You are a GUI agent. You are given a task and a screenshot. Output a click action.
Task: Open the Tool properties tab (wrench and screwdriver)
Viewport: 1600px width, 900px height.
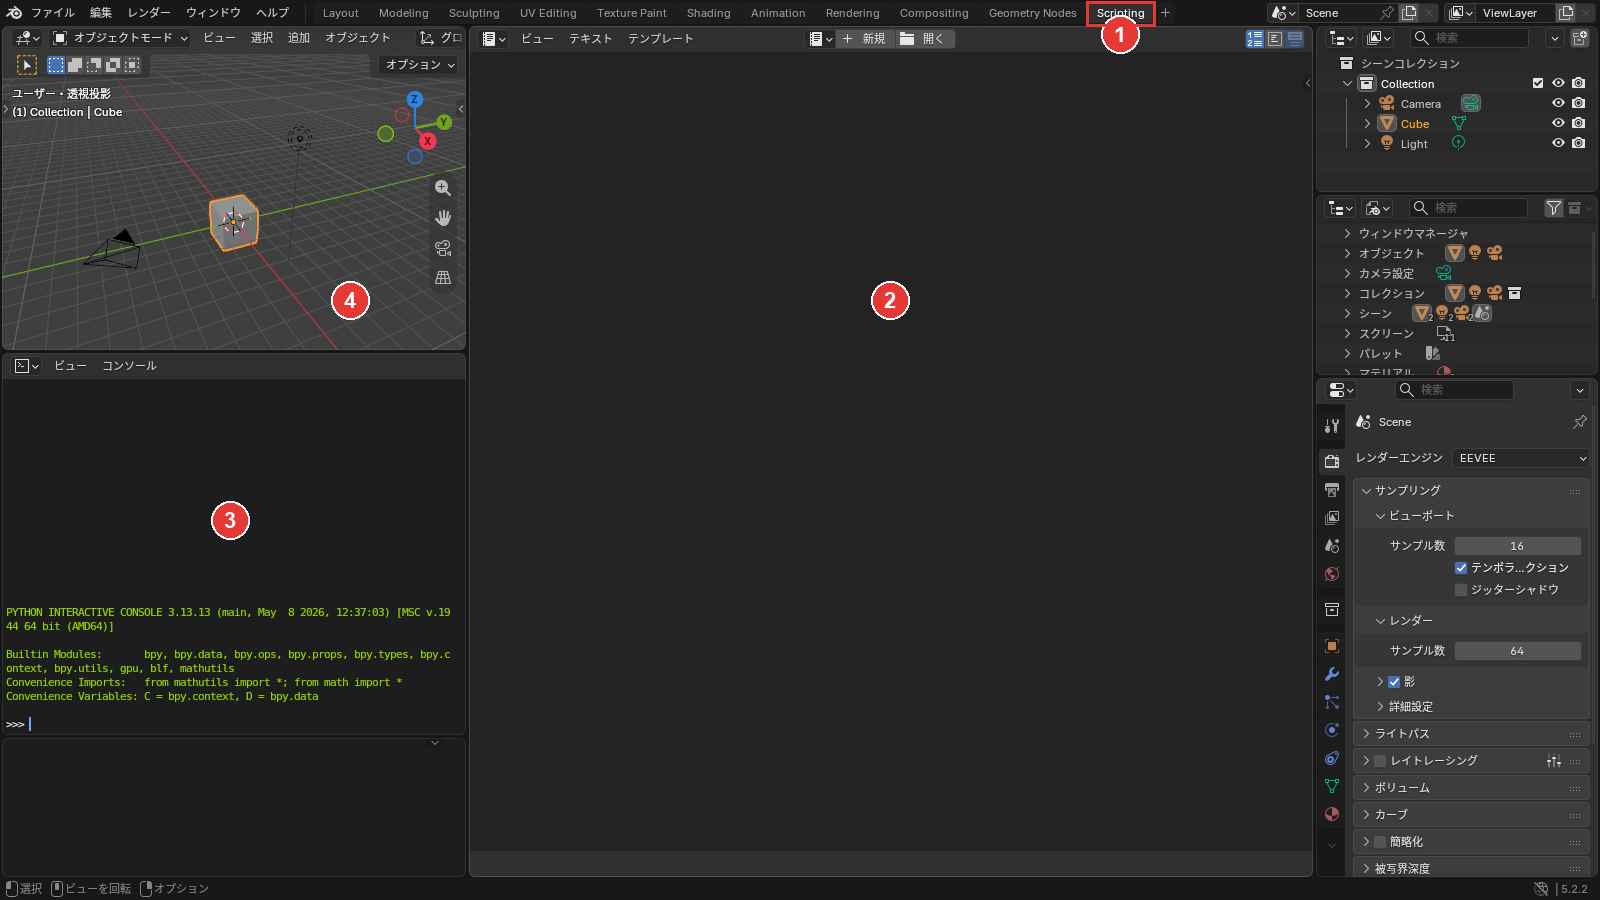pos(1332,426)
